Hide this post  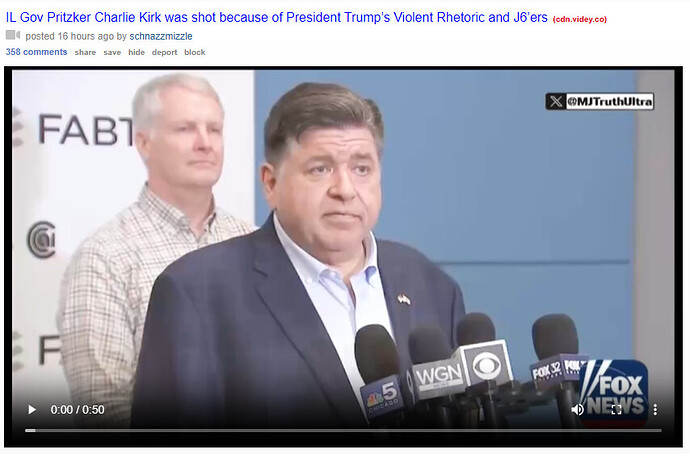(136, 52)
